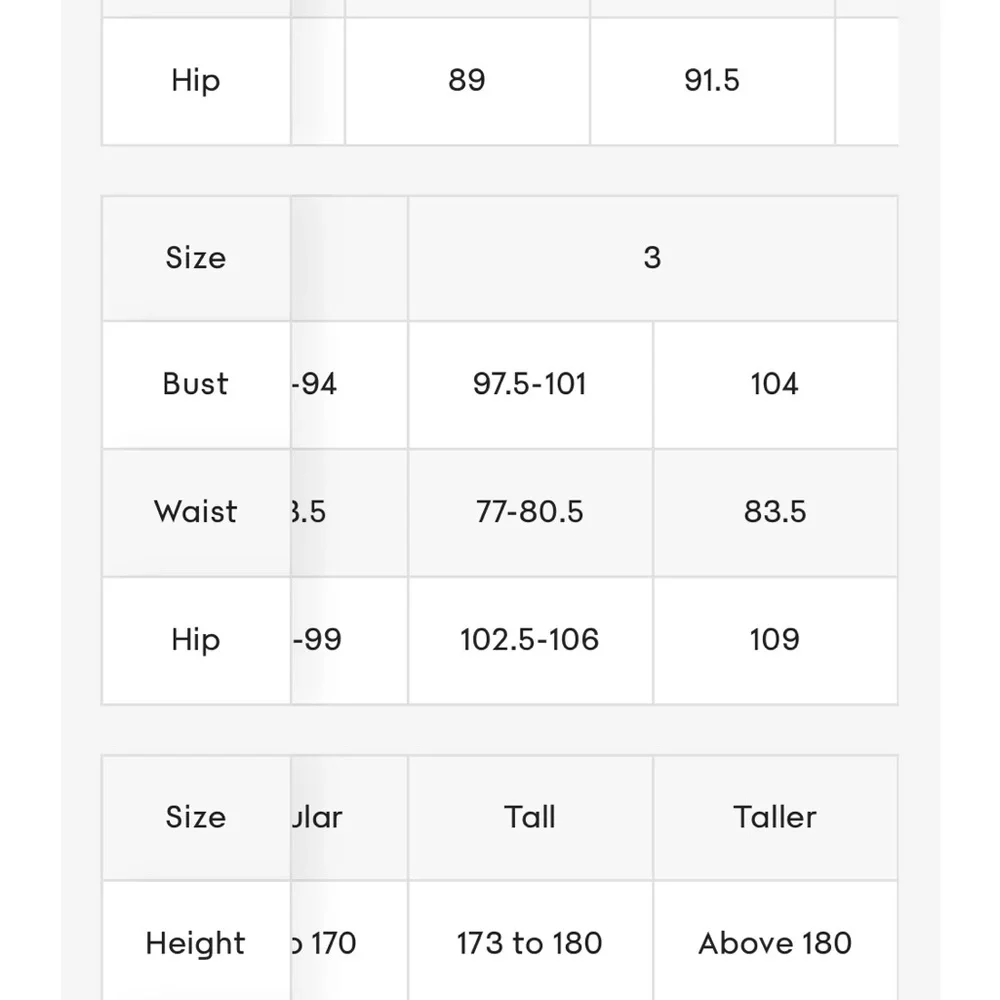Select the Above 180 height cell

[775, 943]
